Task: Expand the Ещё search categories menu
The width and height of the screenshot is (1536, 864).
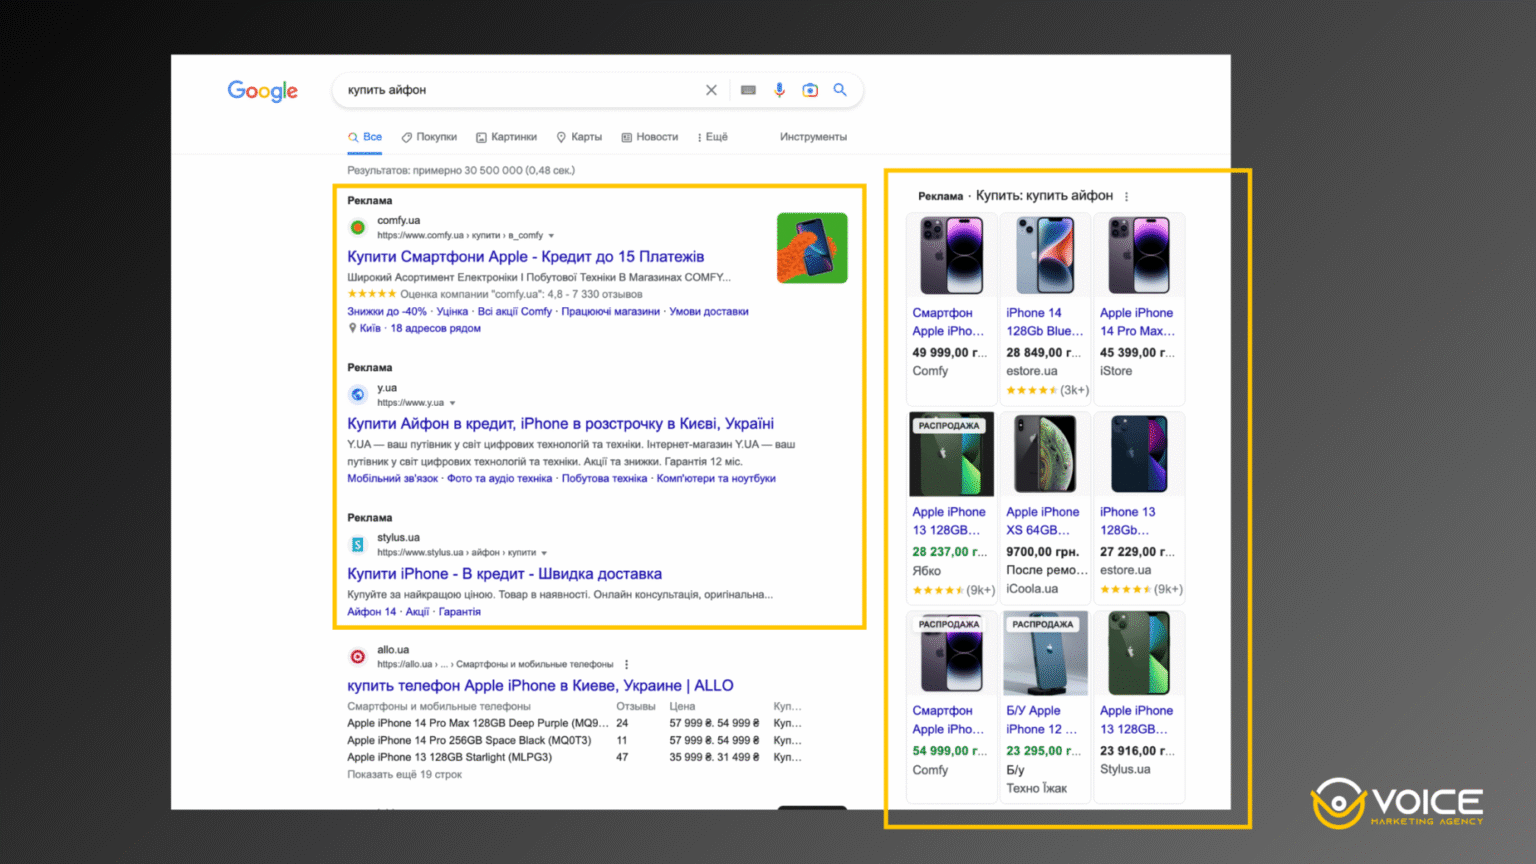Action: pos(712,137)
